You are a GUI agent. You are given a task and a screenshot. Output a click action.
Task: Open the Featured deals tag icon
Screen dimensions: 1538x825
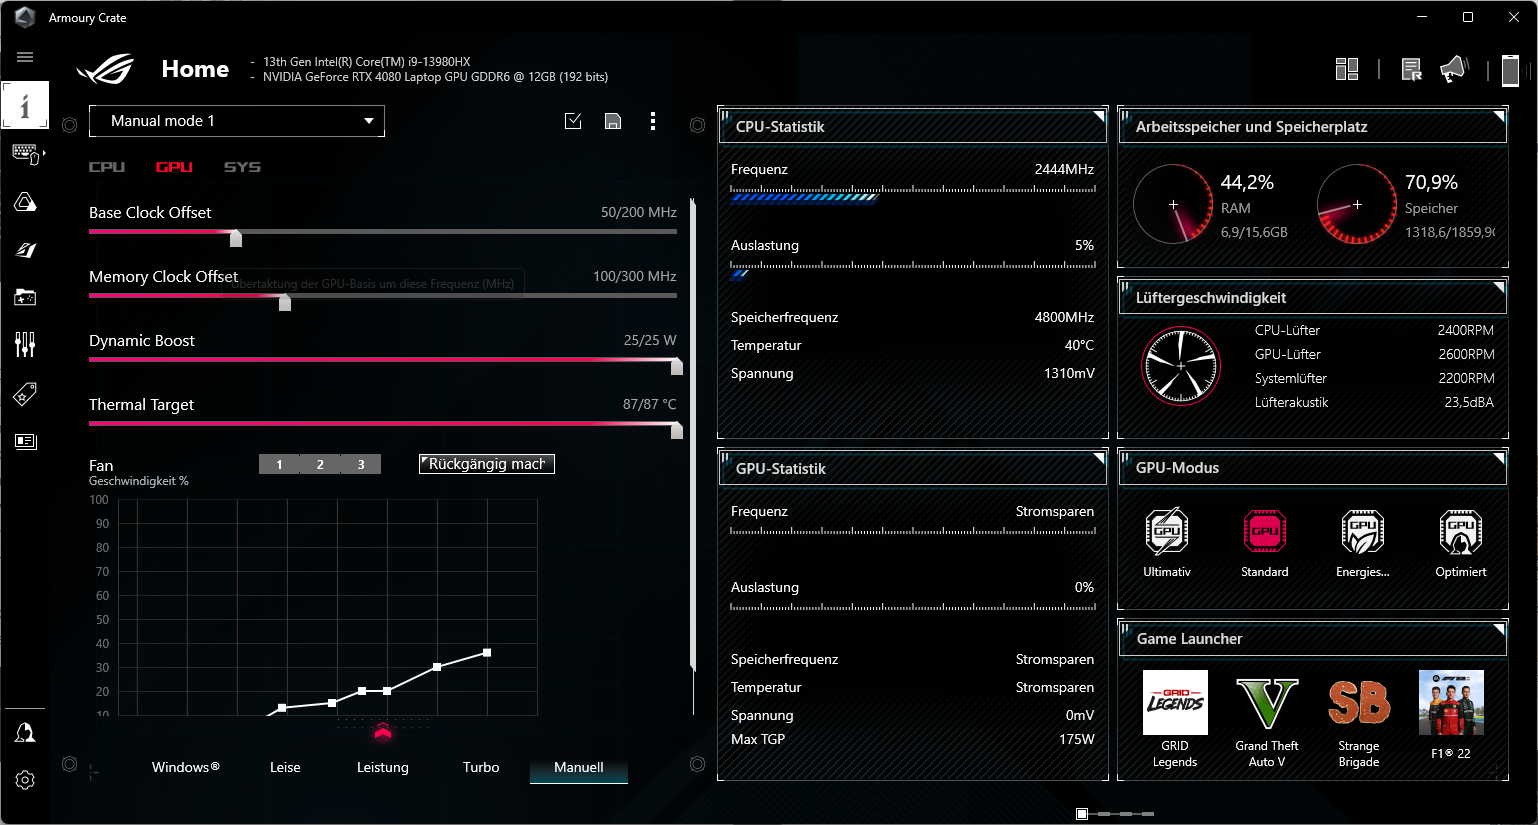pos(25,393)
